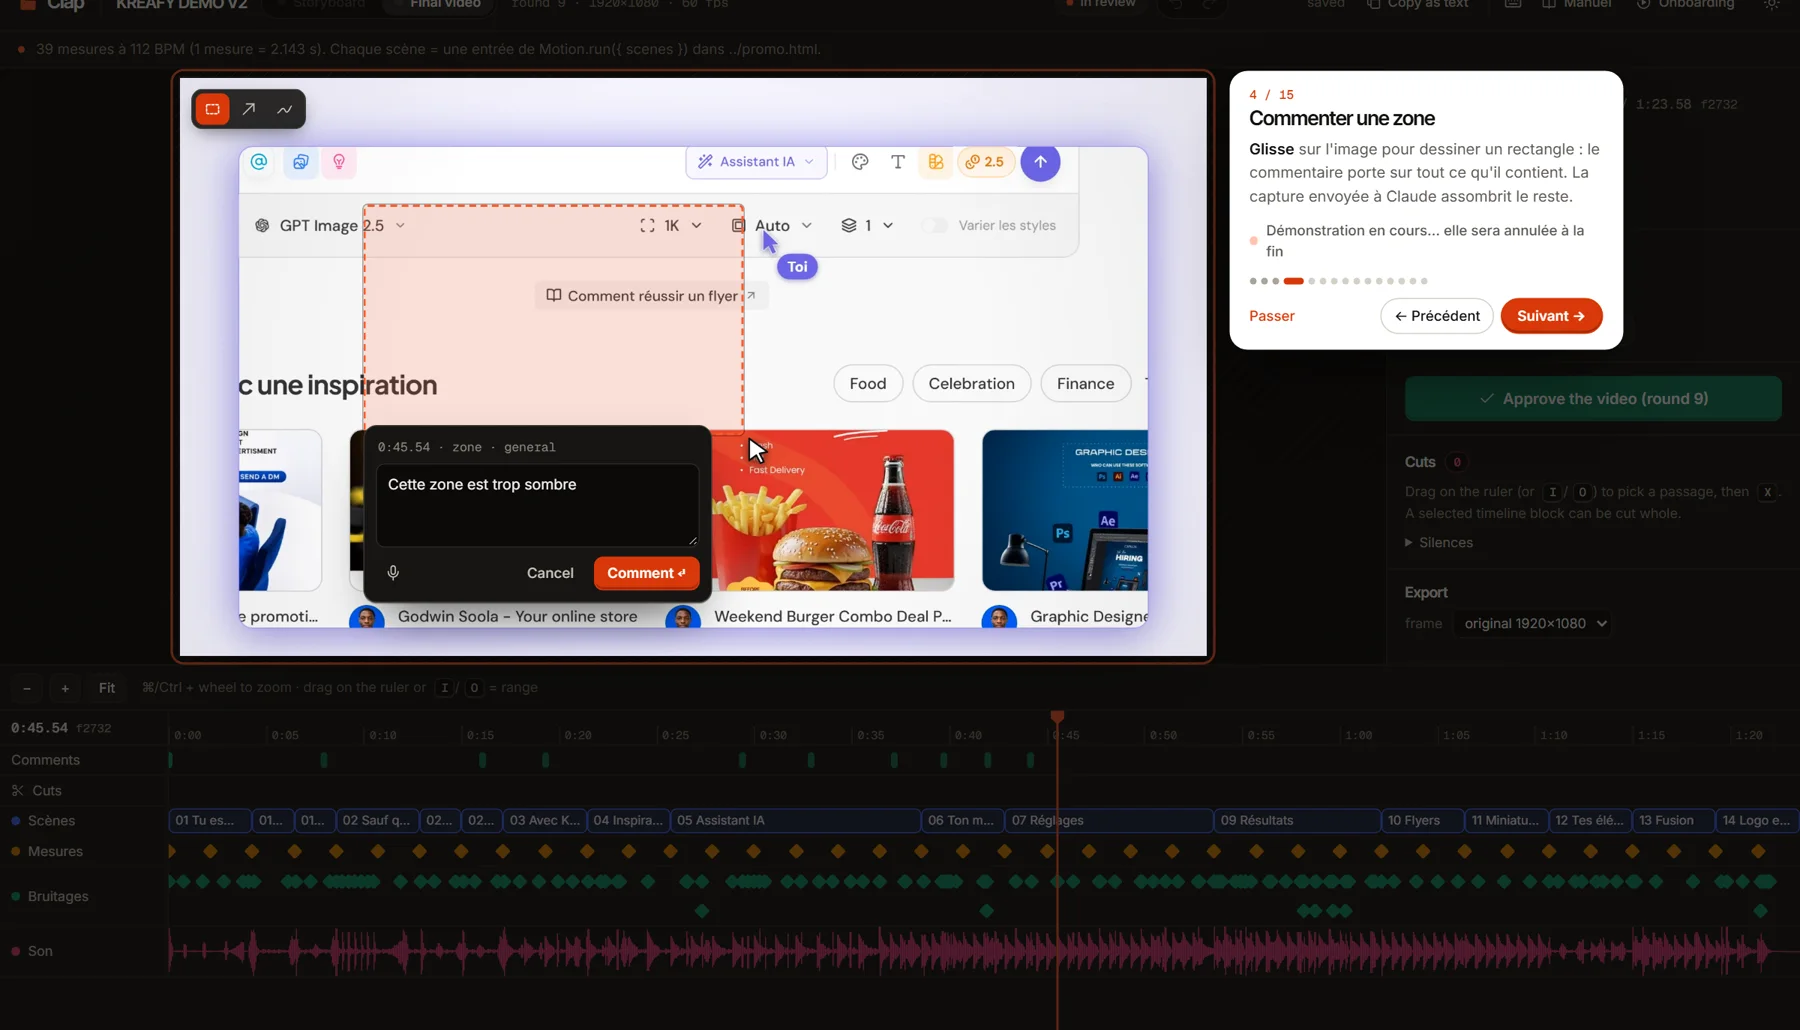Open the GPT Image 2.5 model dropdown
The width and height of the screenshot is (1800, 1030).
331,225
